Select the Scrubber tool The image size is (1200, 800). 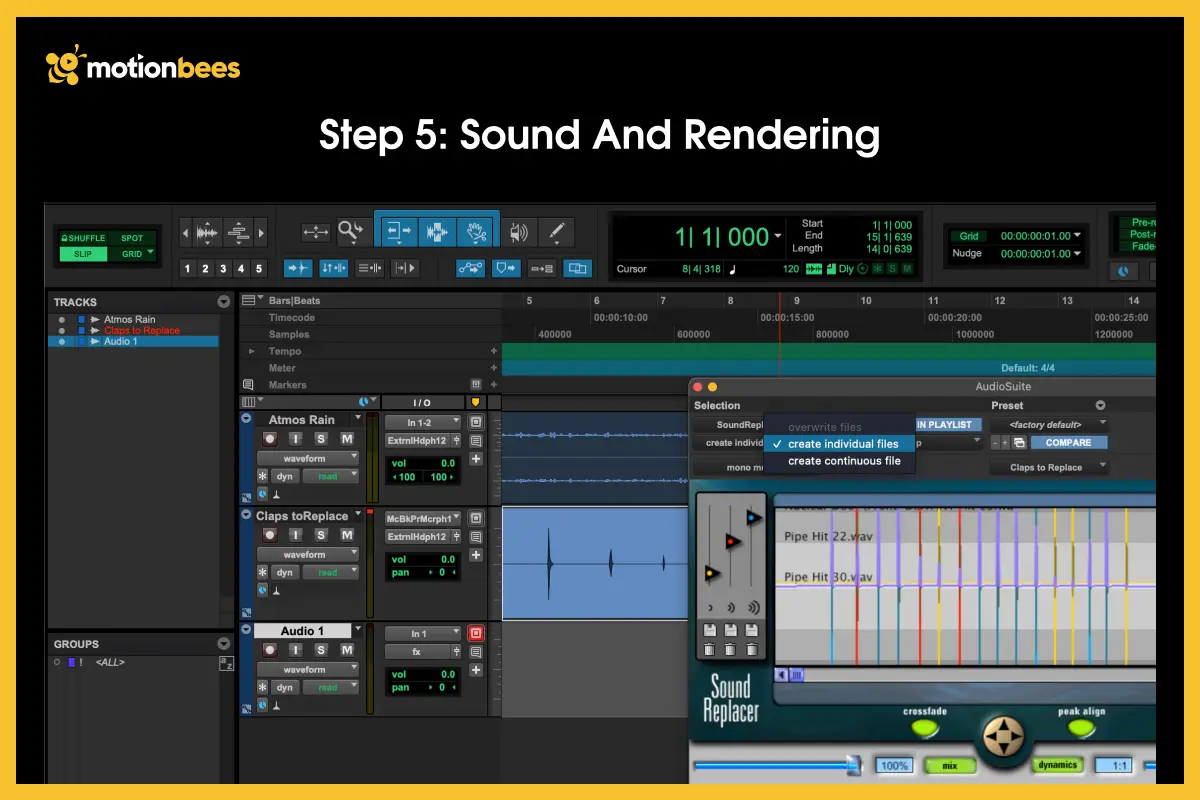[x=518, y=232]
